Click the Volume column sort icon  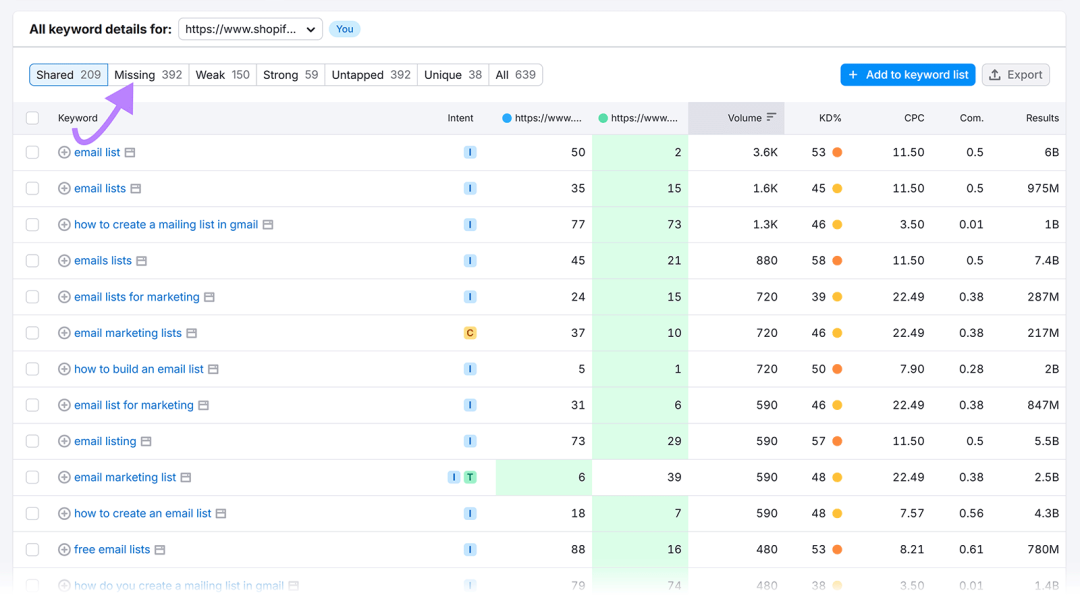click(771, 118)
